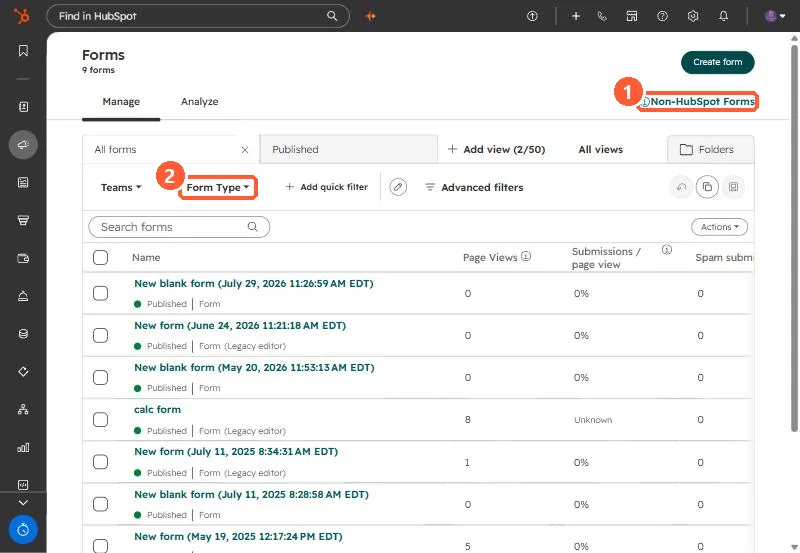Screen dimensions: 800x553
Task: Select the calc form row checkbox
Action: (x=101, y=419)
